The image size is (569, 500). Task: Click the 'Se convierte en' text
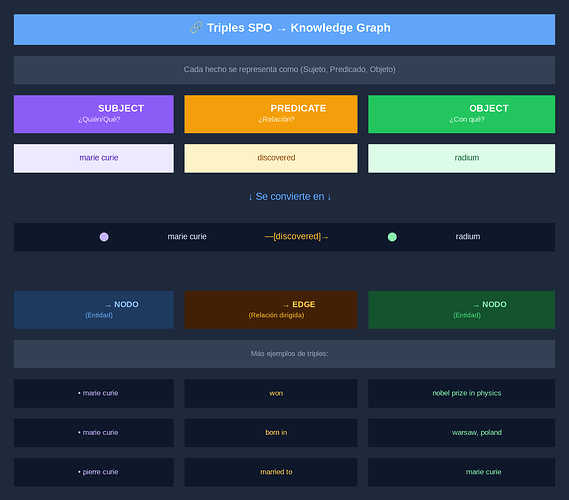click(290, 197)
